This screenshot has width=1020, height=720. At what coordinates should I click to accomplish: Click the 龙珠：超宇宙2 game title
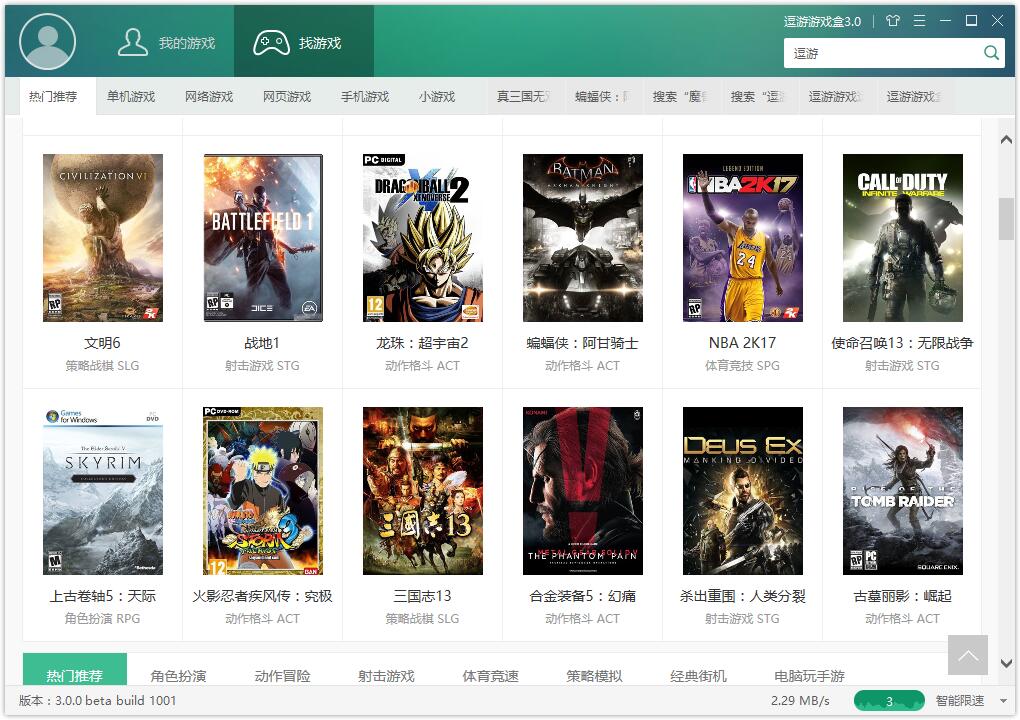[422, 343]
